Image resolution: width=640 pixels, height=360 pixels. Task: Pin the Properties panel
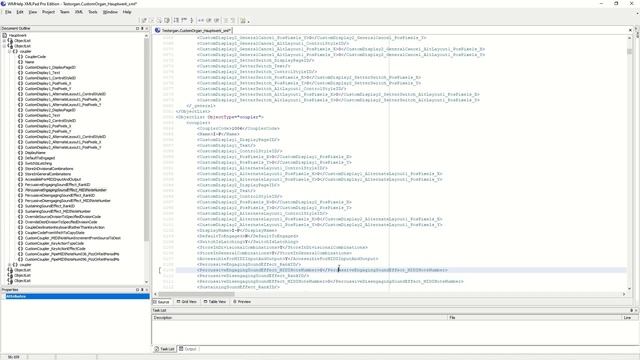(x=142, y=290)
